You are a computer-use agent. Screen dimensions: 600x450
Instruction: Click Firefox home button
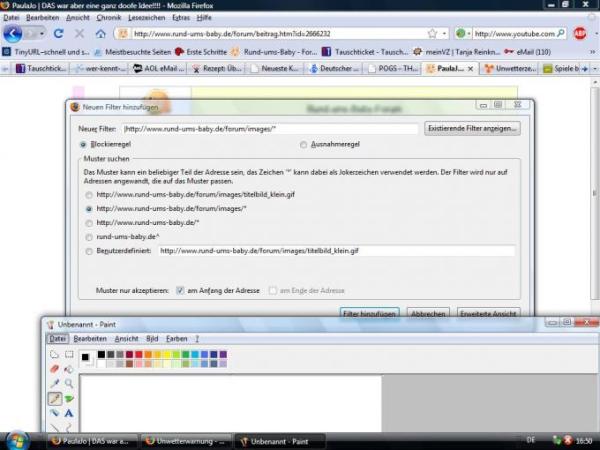click(x=100, y=33)
